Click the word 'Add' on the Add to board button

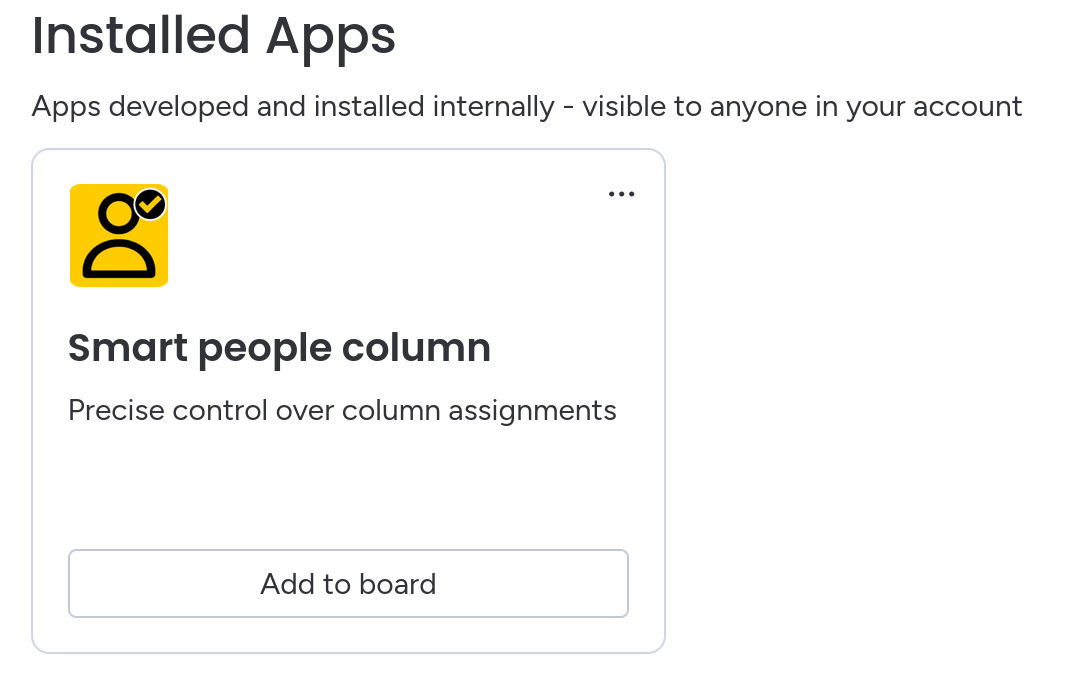coord(282,584)
